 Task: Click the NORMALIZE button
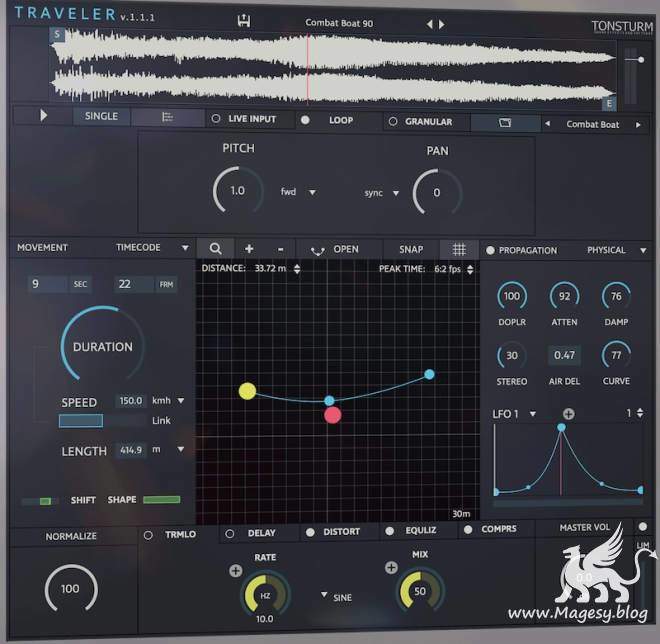tap(71, 536)
